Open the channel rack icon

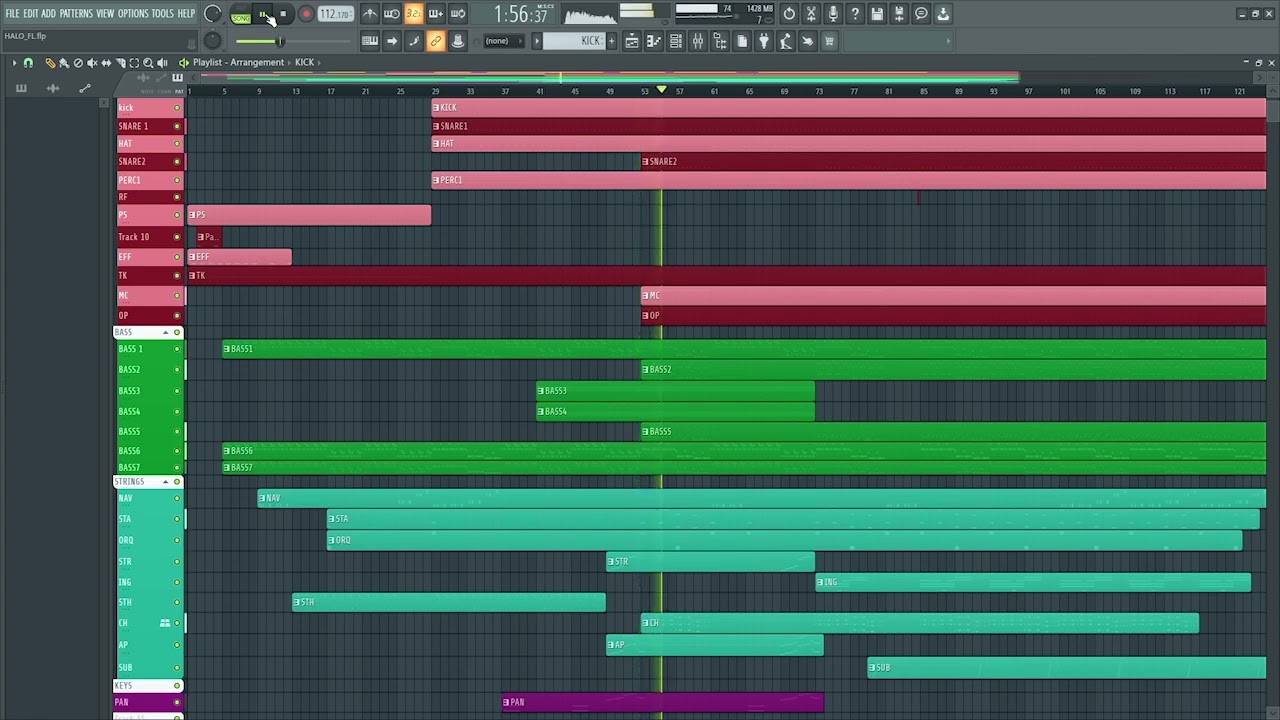[x=676, y=41]
